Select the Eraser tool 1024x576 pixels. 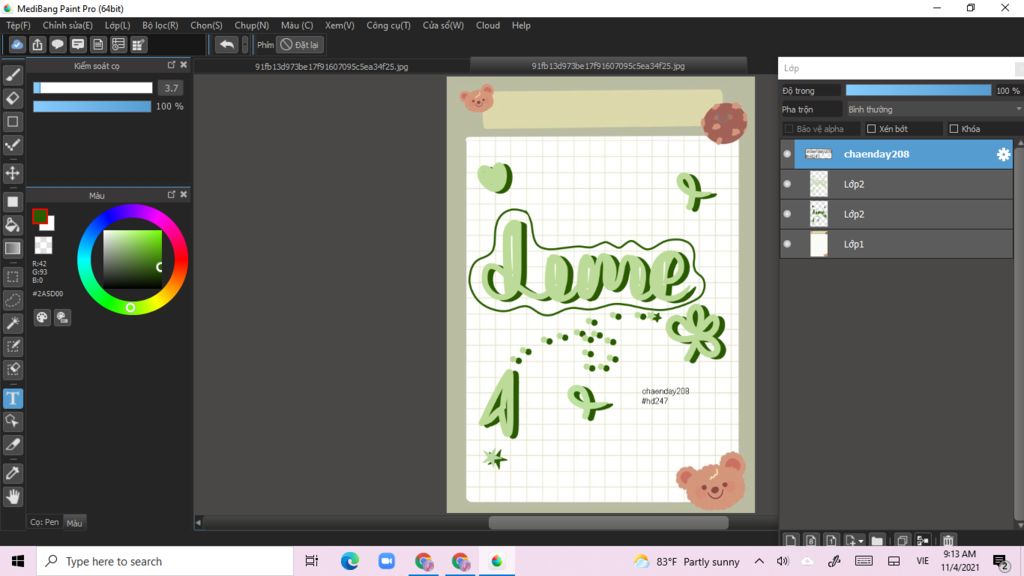(12, 99)
